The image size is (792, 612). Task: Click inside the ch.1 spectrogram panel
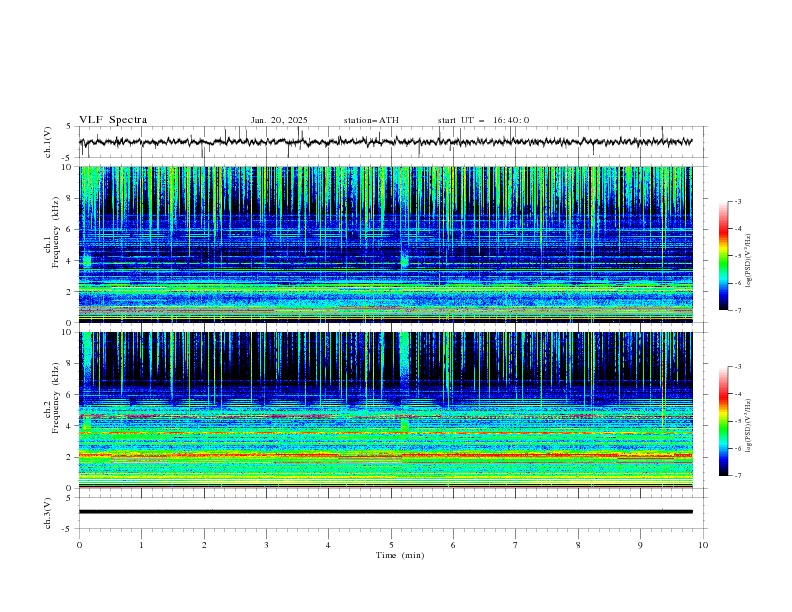click(x=385, y=244)
